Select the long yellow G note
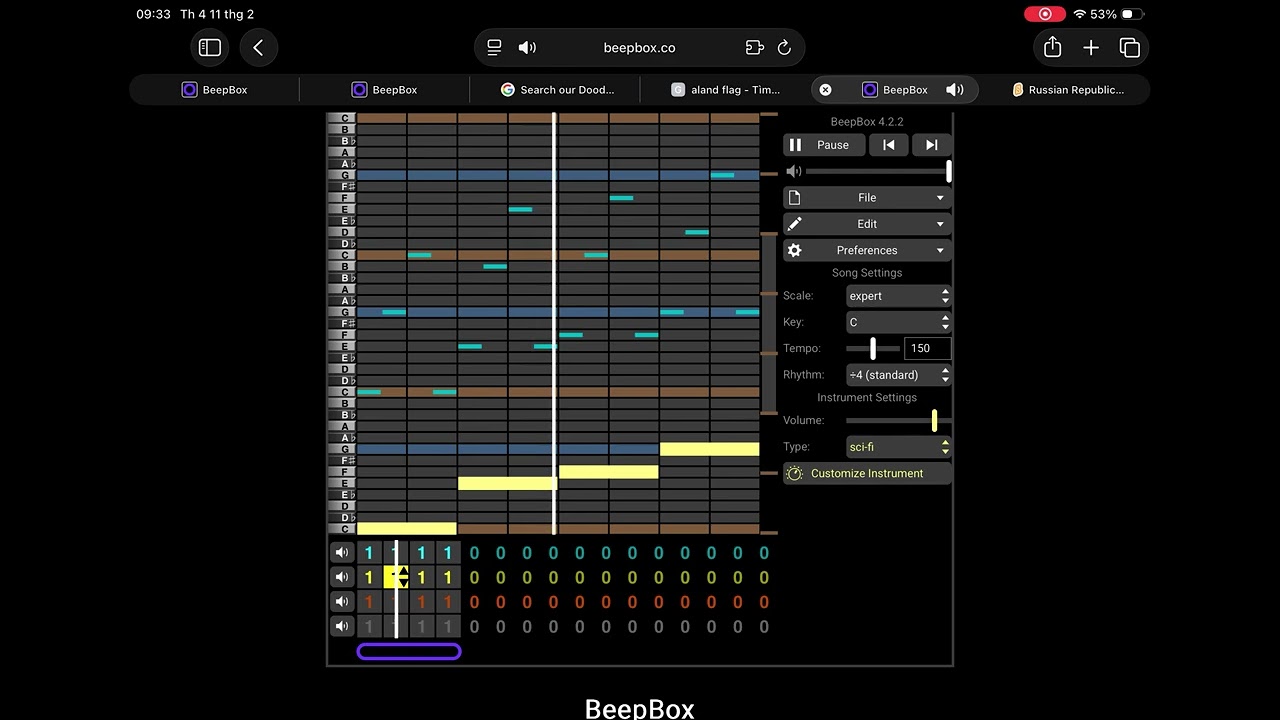 709,449
